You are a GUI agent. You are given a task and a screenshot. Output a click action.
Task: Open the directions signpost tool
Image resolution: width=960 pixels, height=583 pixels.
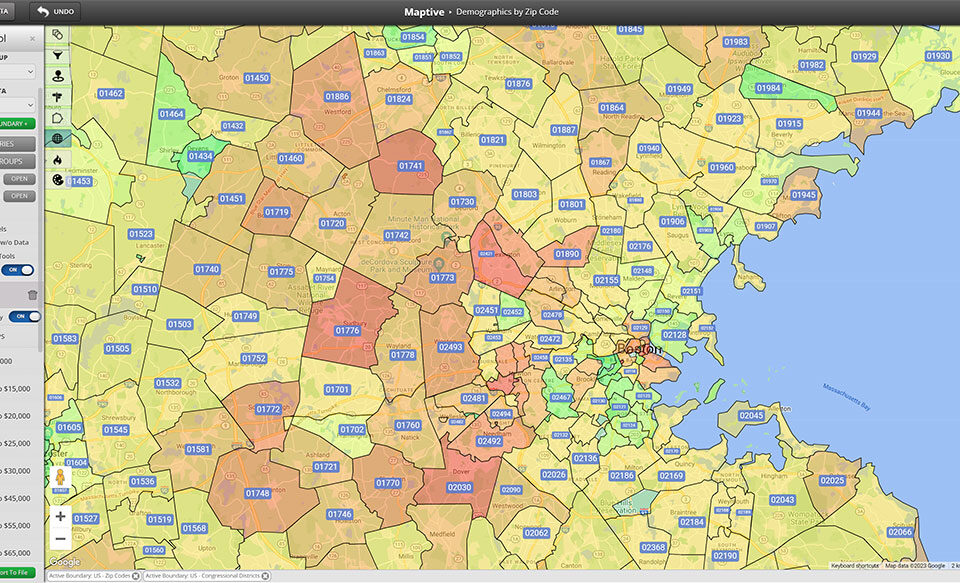(x=58, y=96)
